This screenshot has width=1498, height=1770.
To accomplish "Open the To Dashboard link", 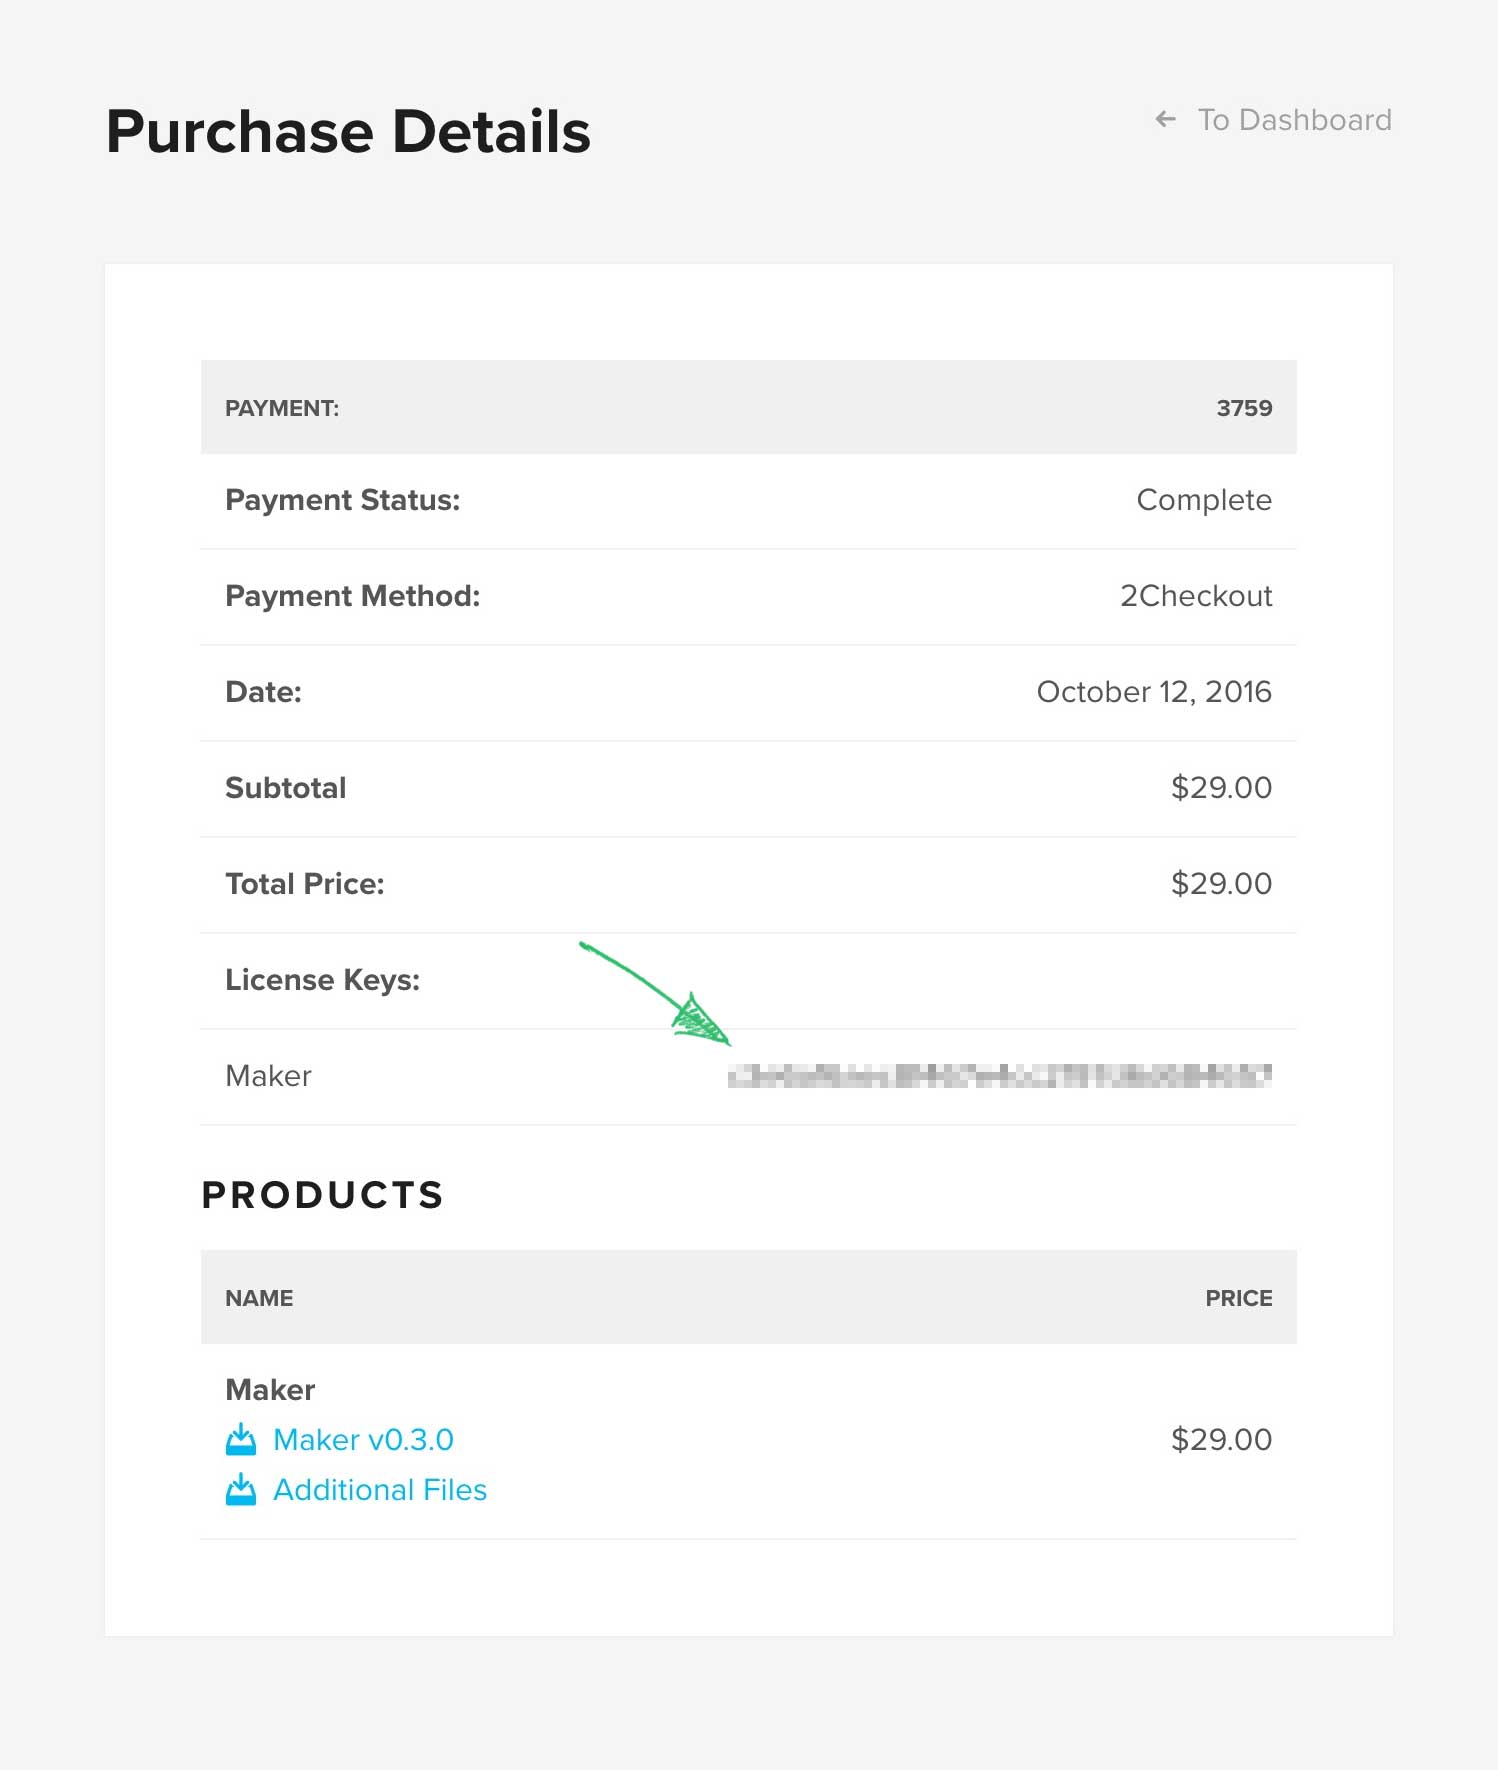I will (1294, 120).
